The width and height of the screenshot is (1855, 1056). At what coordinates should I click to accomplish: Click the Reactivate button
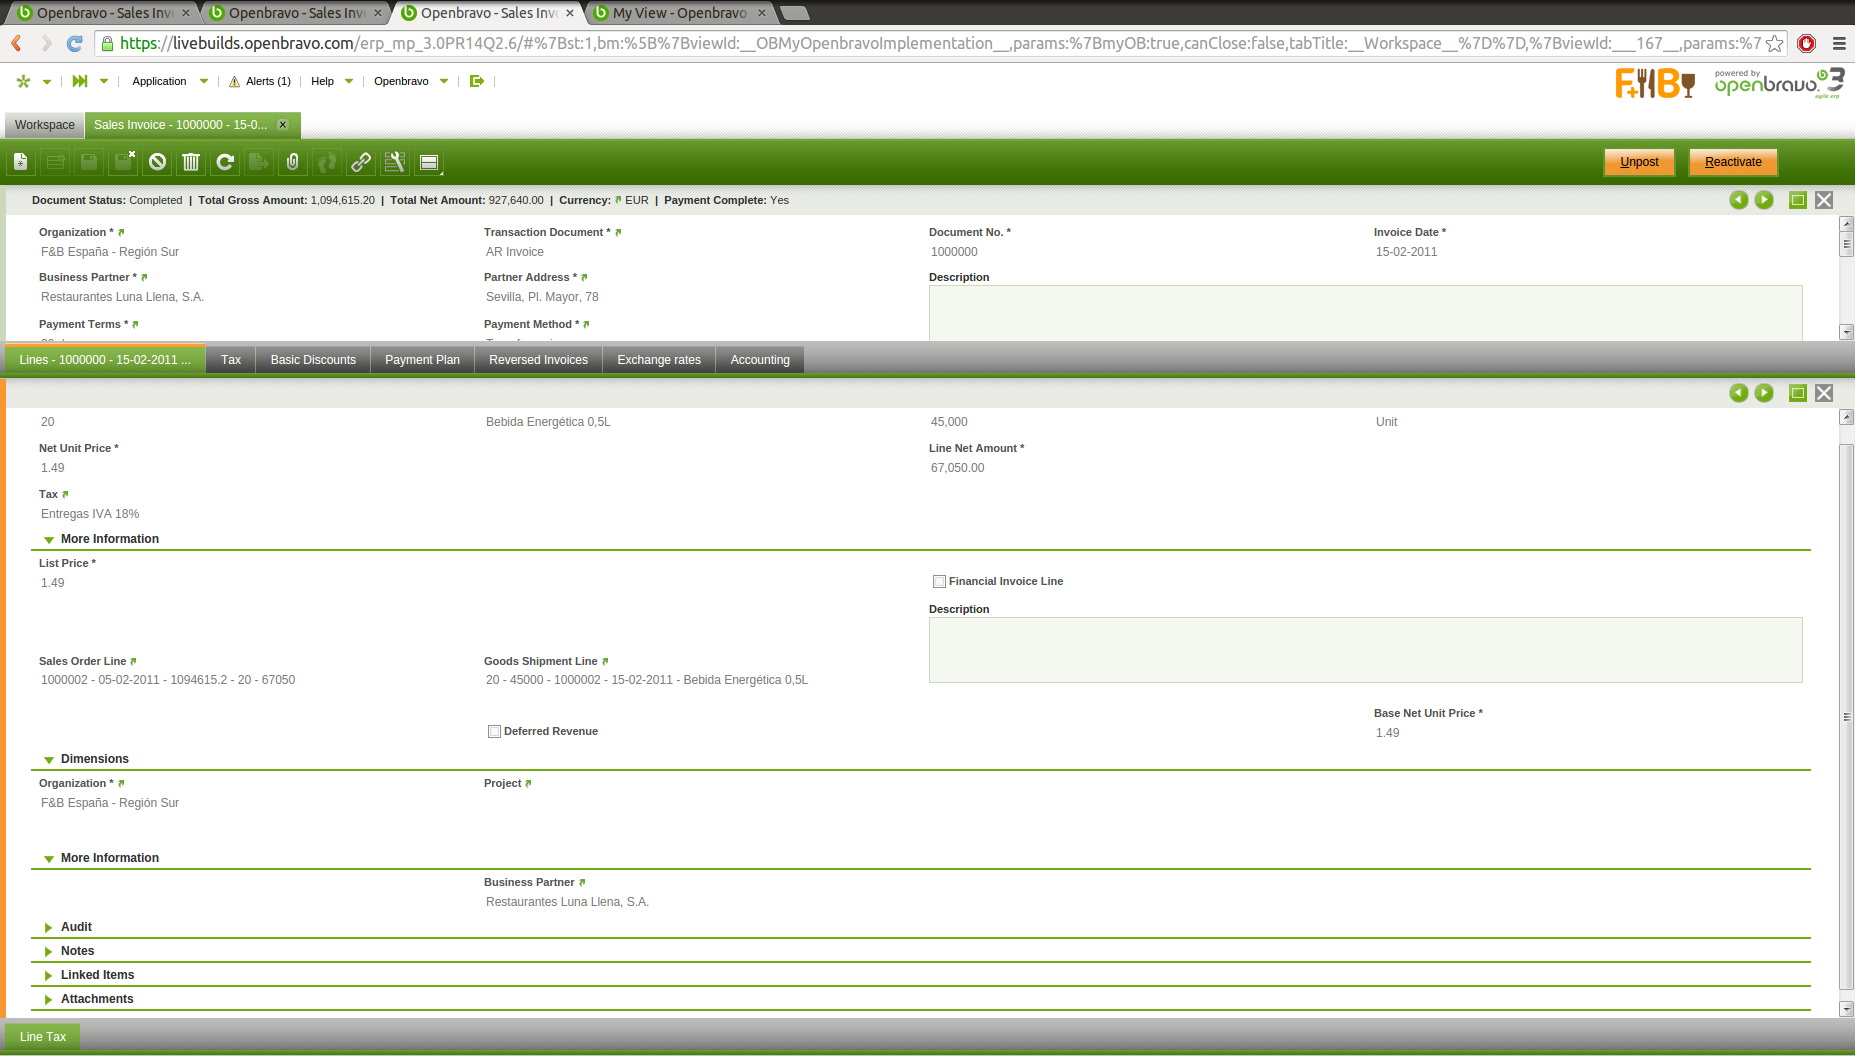tap(1732, 162)
